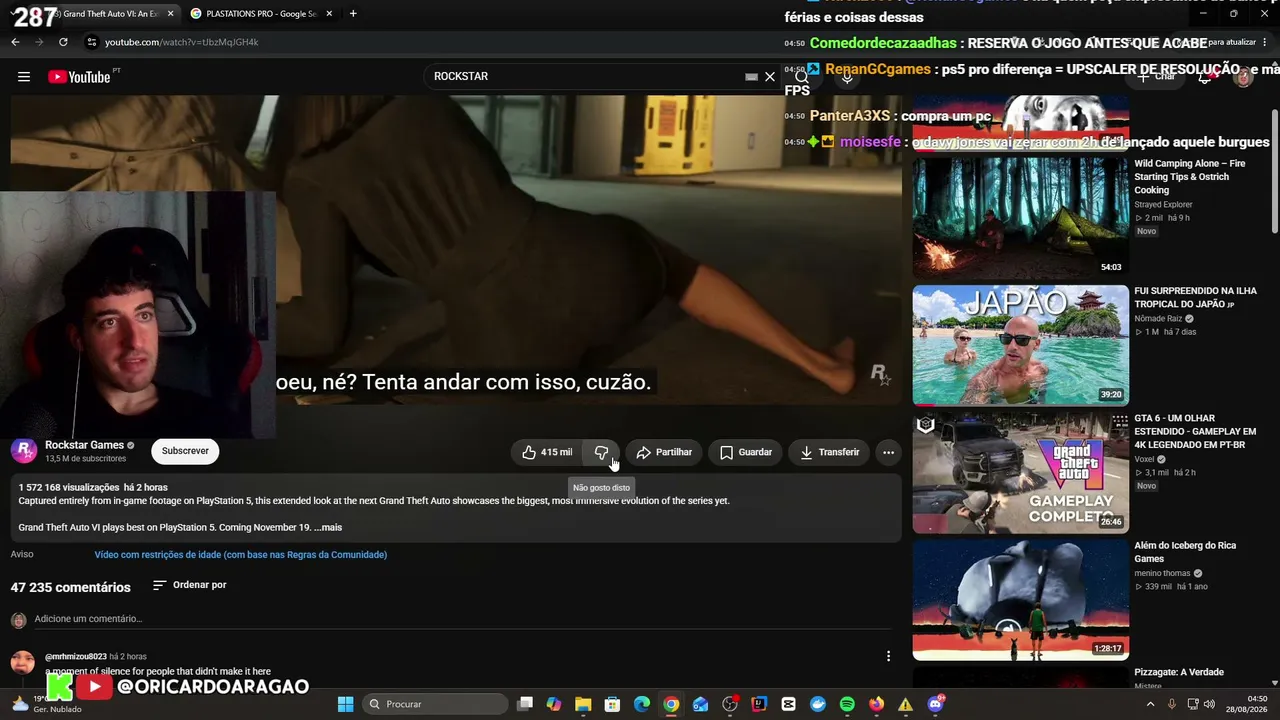Open the Rockstar Games channel name
1280x720 pixels.
[x=84, y=445]
